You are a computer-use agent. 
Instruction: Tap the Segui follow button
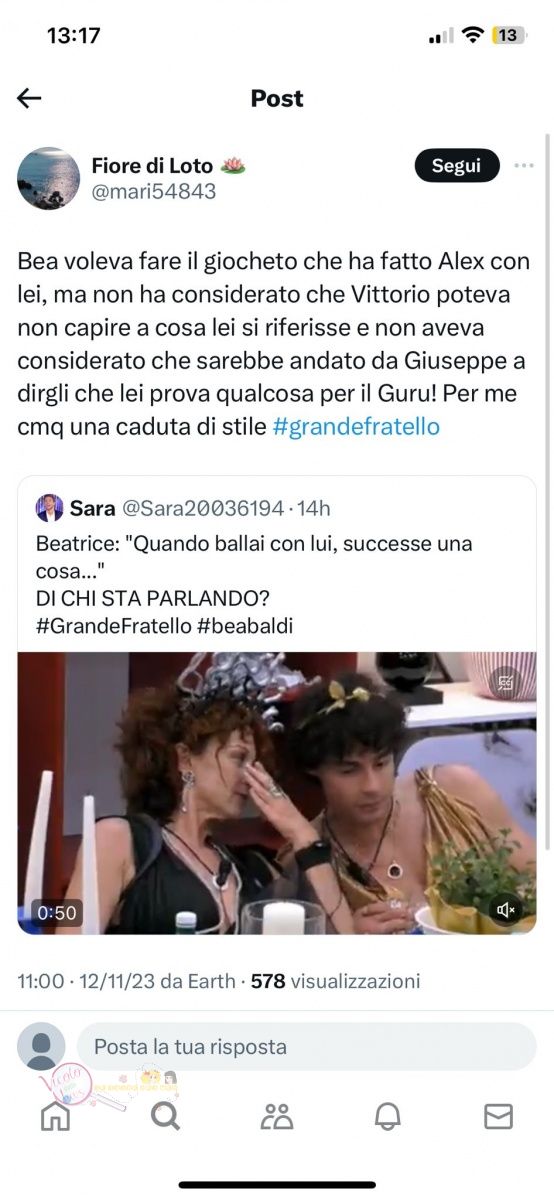(x=457, y=166)
